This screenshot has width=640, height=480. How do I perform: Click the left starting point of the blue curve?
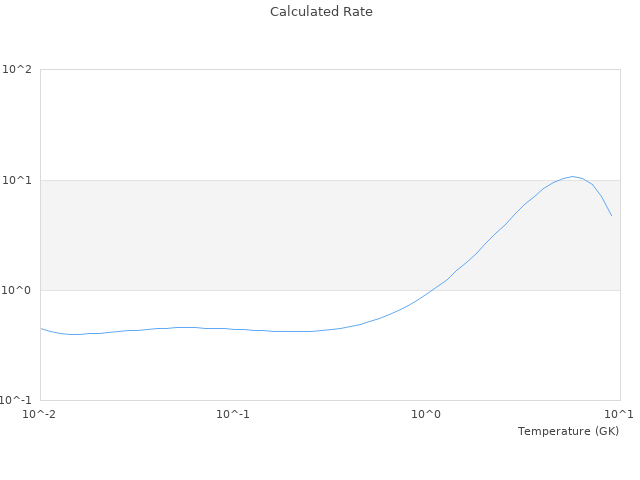pyautogui.click(x=41, y=328)
